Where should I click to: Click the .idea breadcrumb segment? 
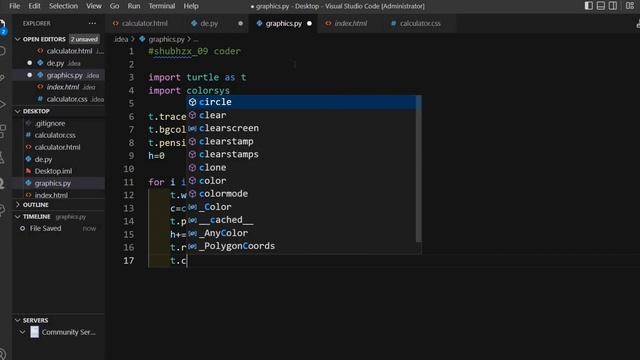tap(121, 39)
